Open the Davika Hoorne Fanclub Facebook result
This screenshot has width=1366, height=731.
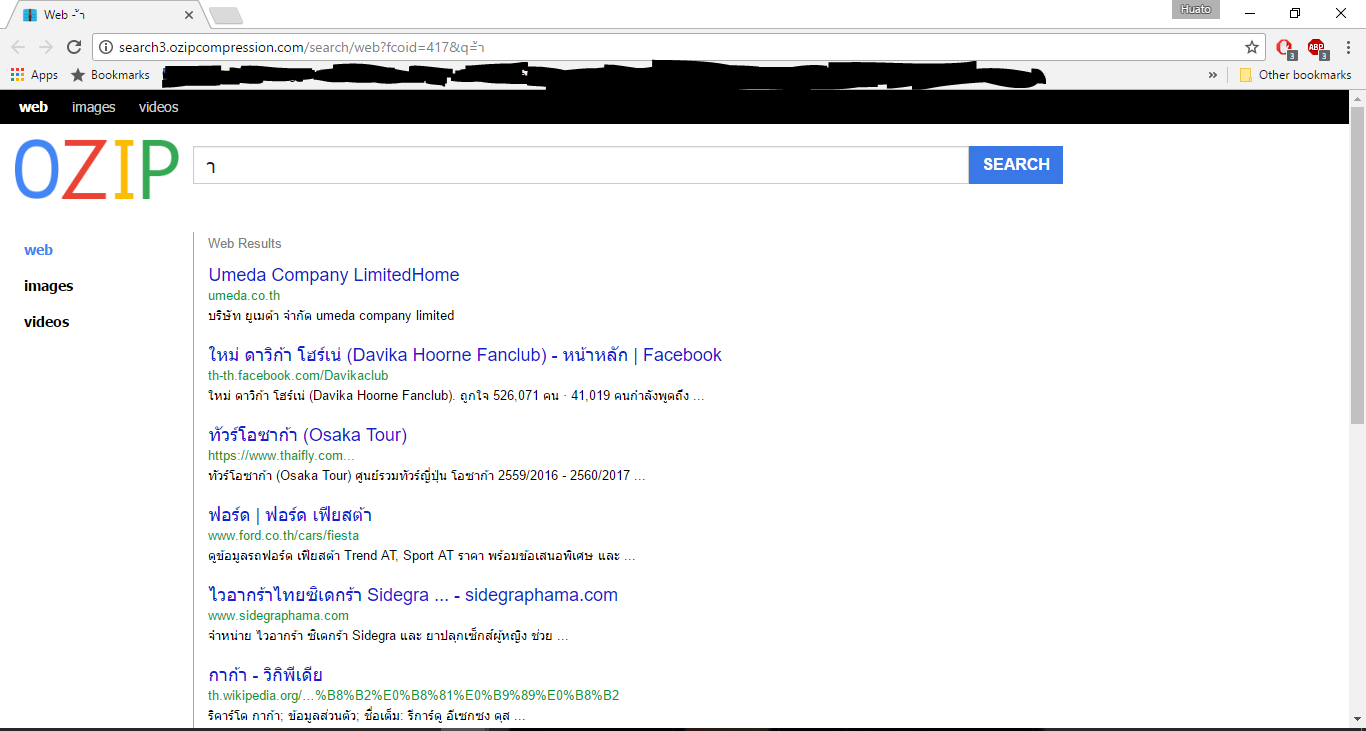465,355
